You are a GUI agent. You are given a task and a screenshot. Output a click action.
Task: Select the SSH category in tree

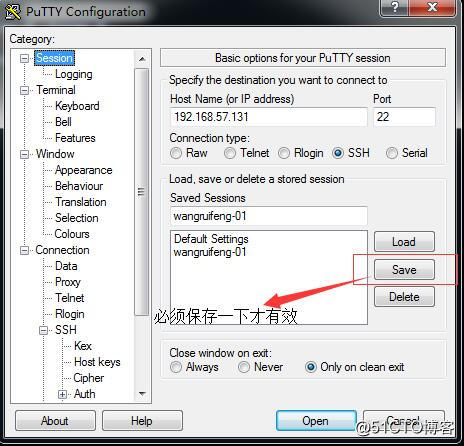pyautogui.click(x=66, y=330)
